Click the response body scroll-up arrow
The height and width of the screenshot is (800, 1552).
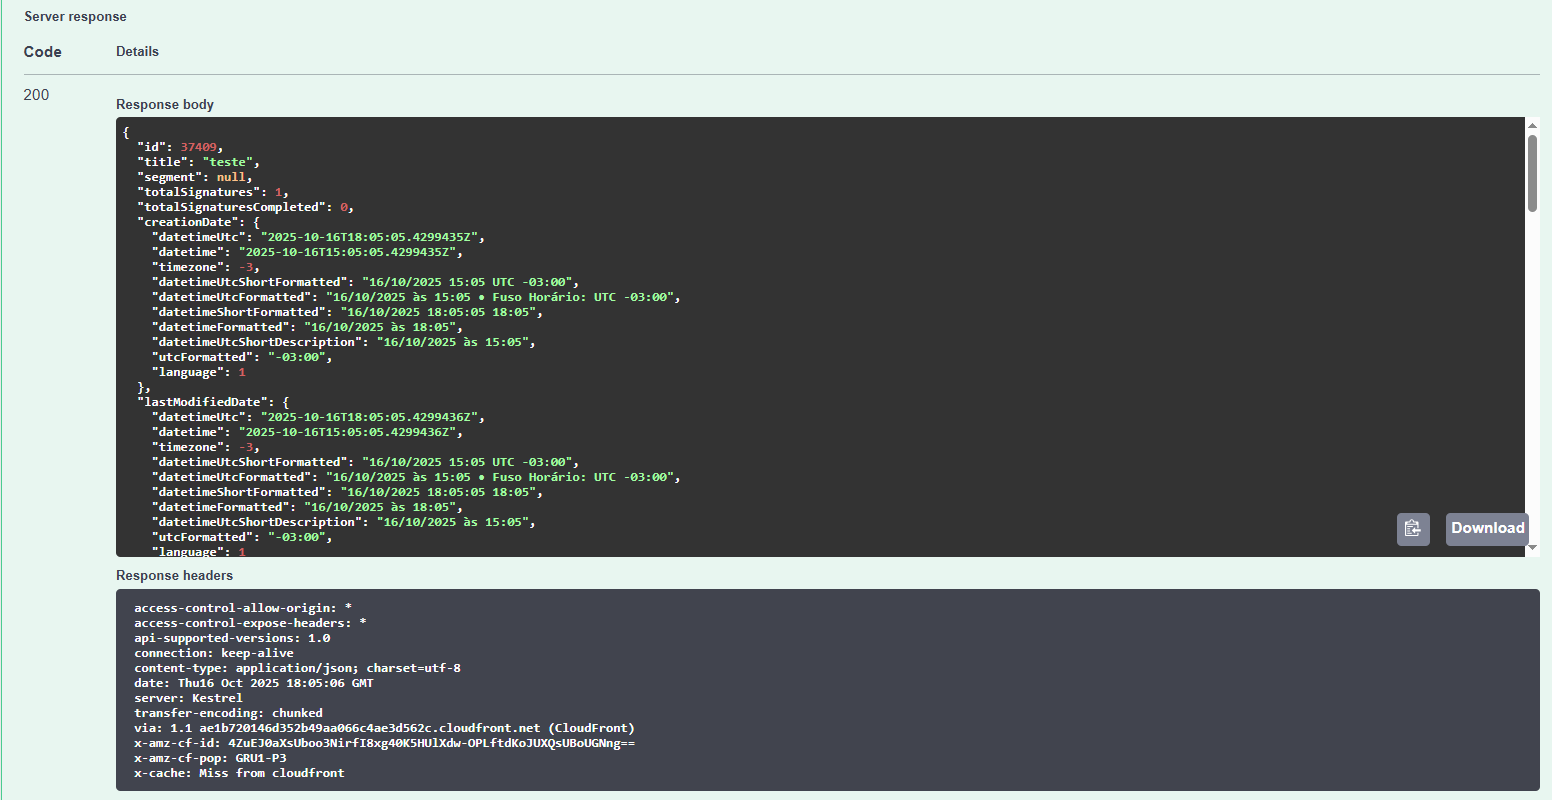pyautogui.click(x=1532, y=126)
